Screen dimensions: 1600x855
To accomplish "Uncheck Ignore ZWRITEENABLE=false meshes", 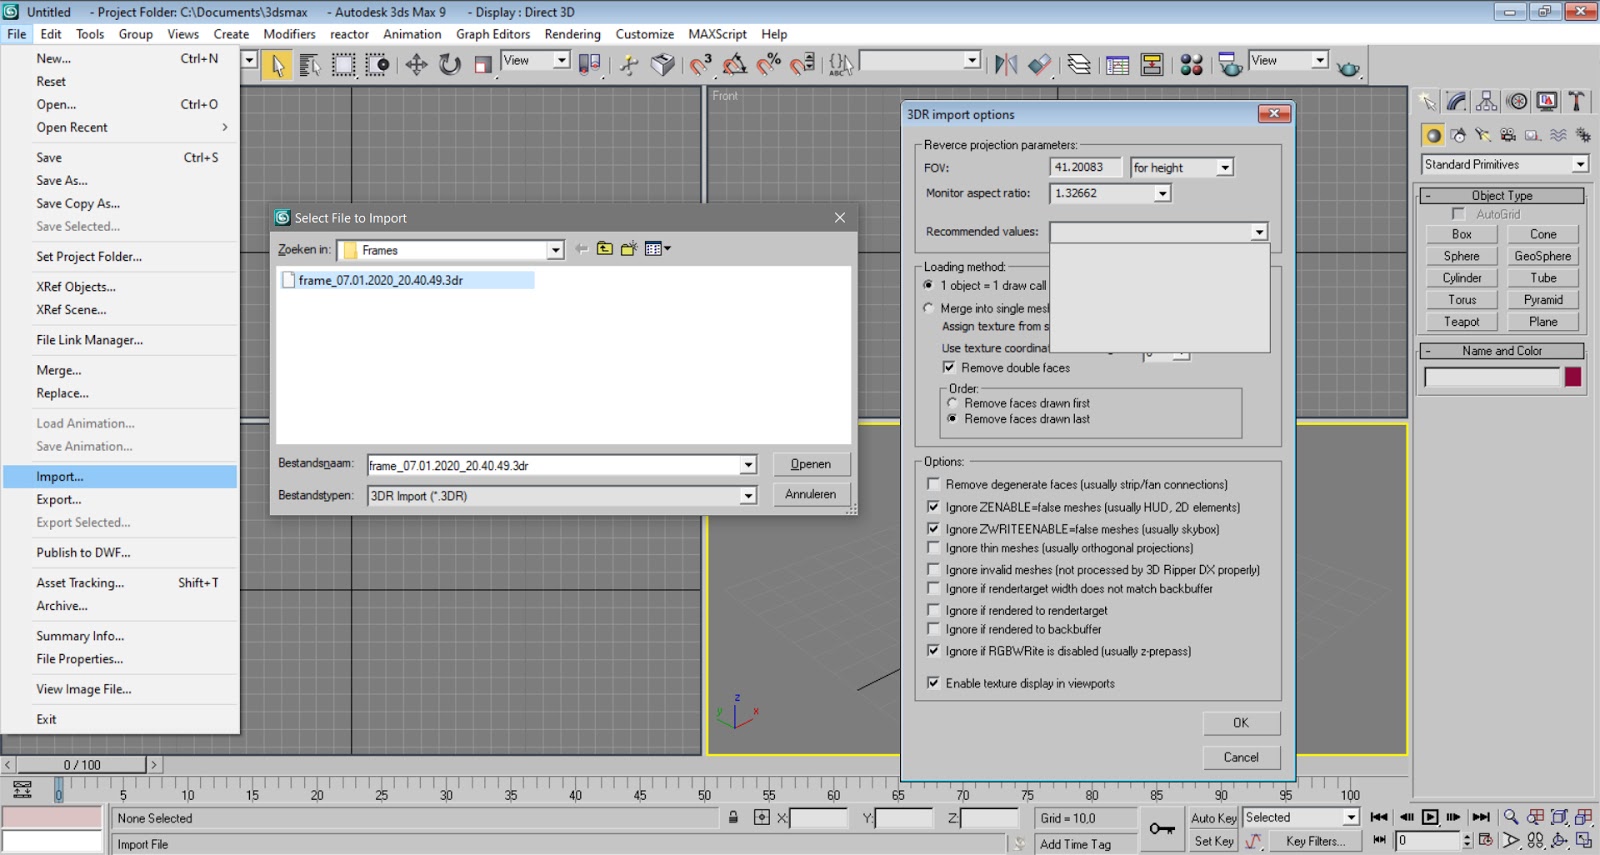I will pos(933,529).
